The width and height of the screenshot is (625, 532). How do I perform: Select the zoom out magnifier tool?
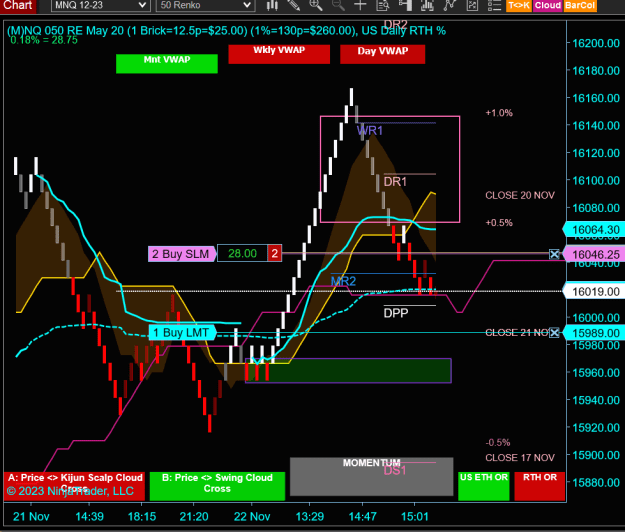click(338, 5)
